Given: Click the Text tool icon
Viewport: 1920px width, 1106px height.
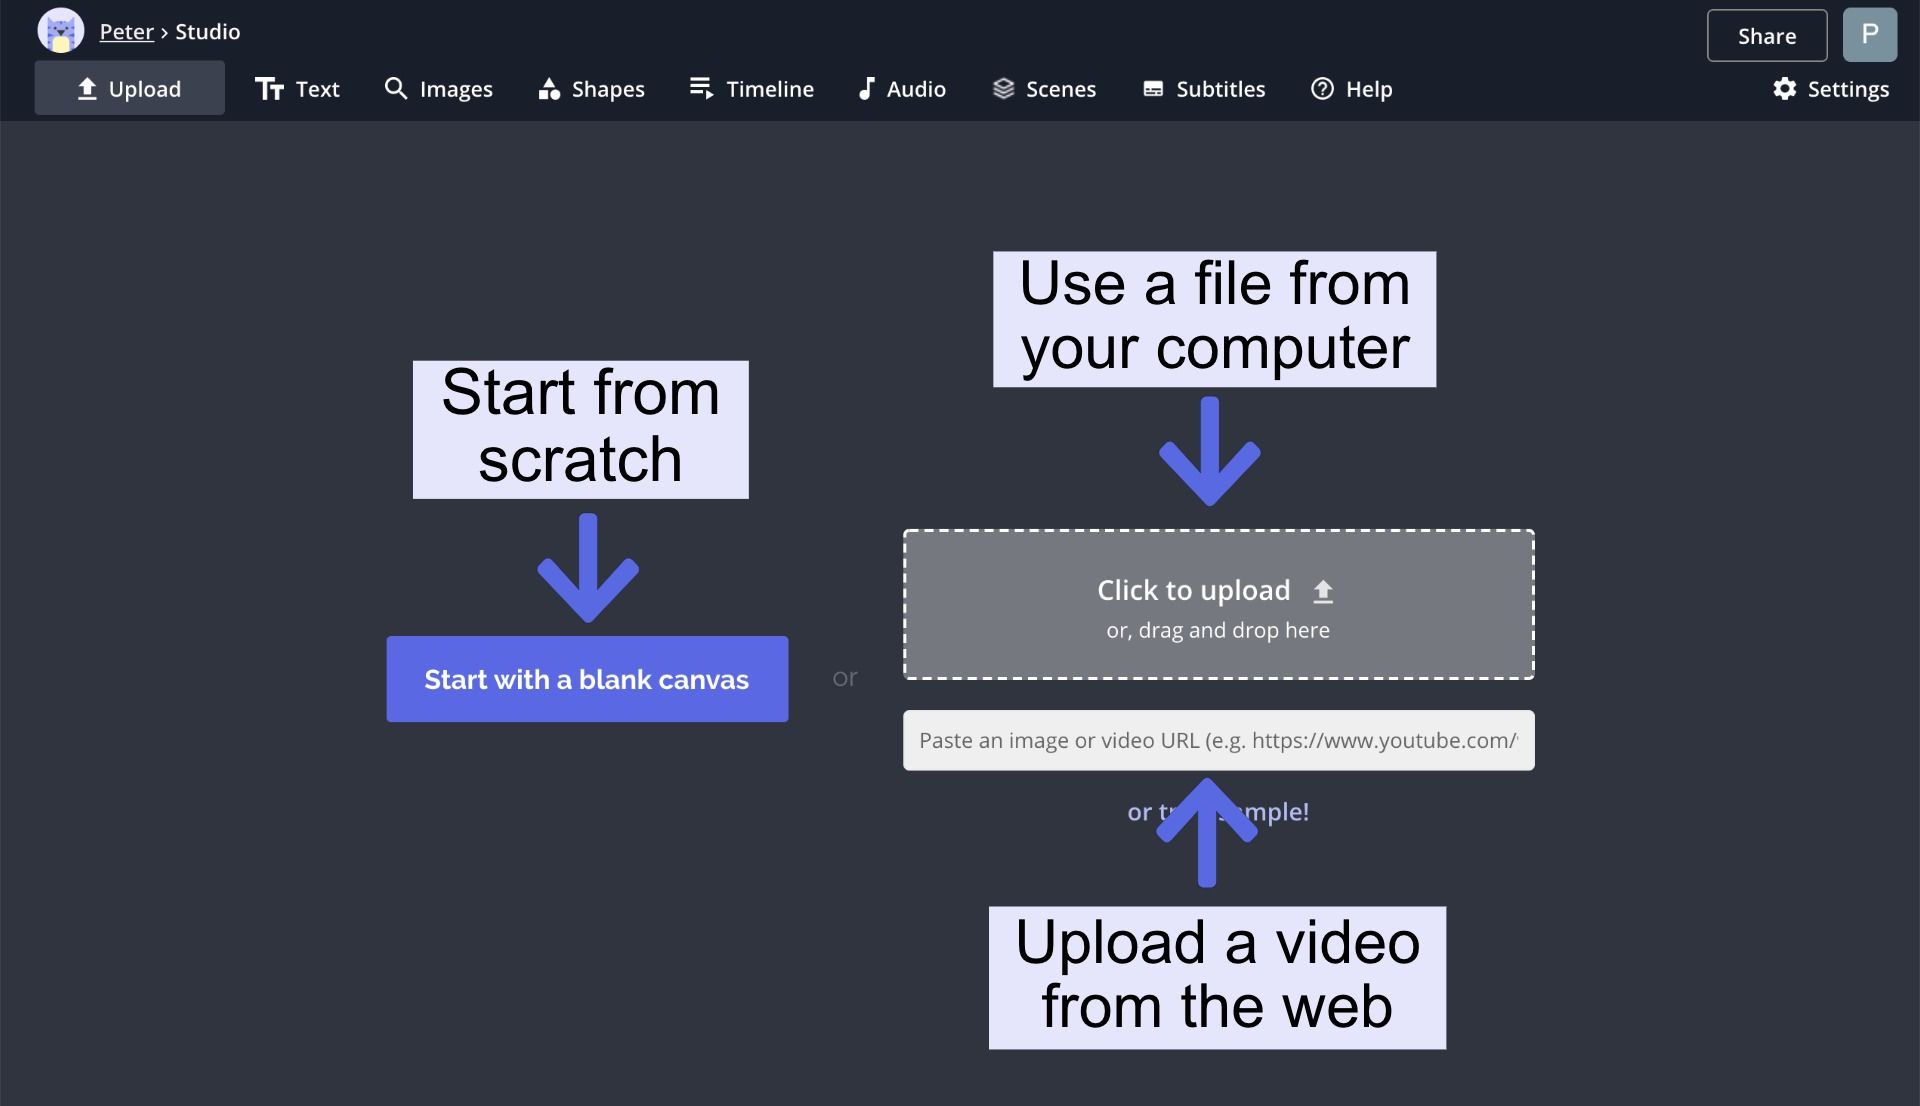Looking at the screenshot, I should click(269, 89).
